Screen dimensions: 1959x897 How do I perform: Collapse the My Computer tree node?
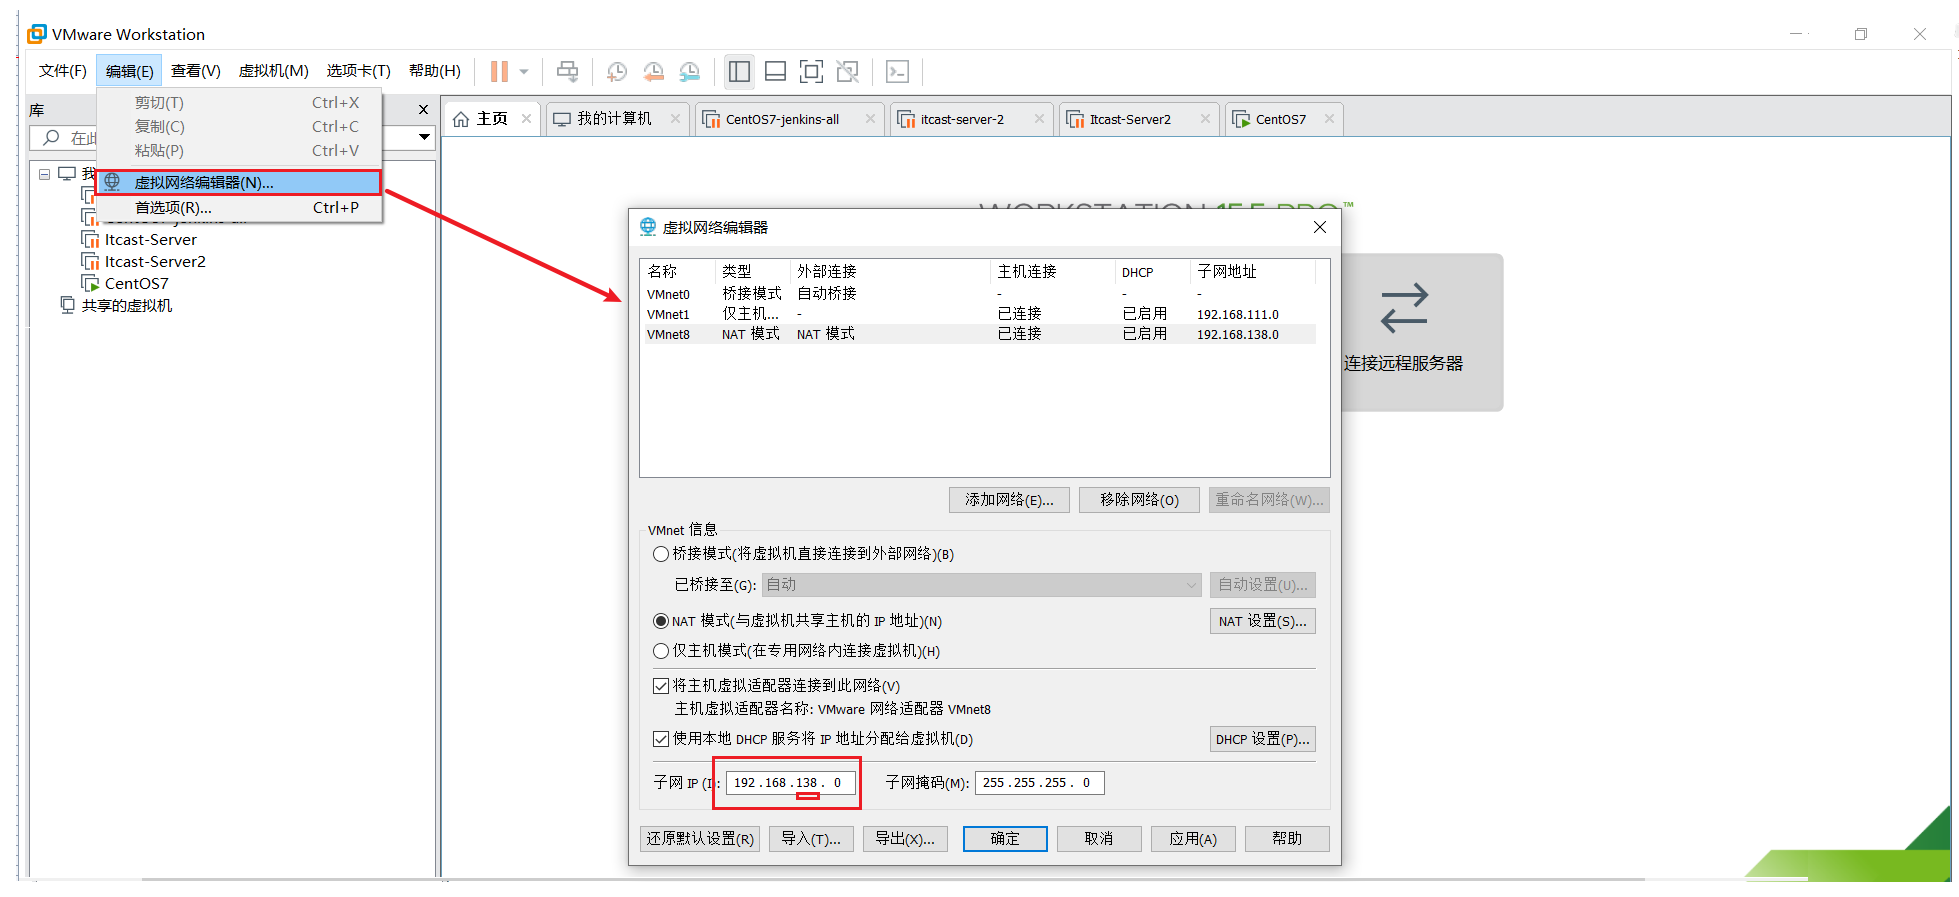tap(45, 174)
